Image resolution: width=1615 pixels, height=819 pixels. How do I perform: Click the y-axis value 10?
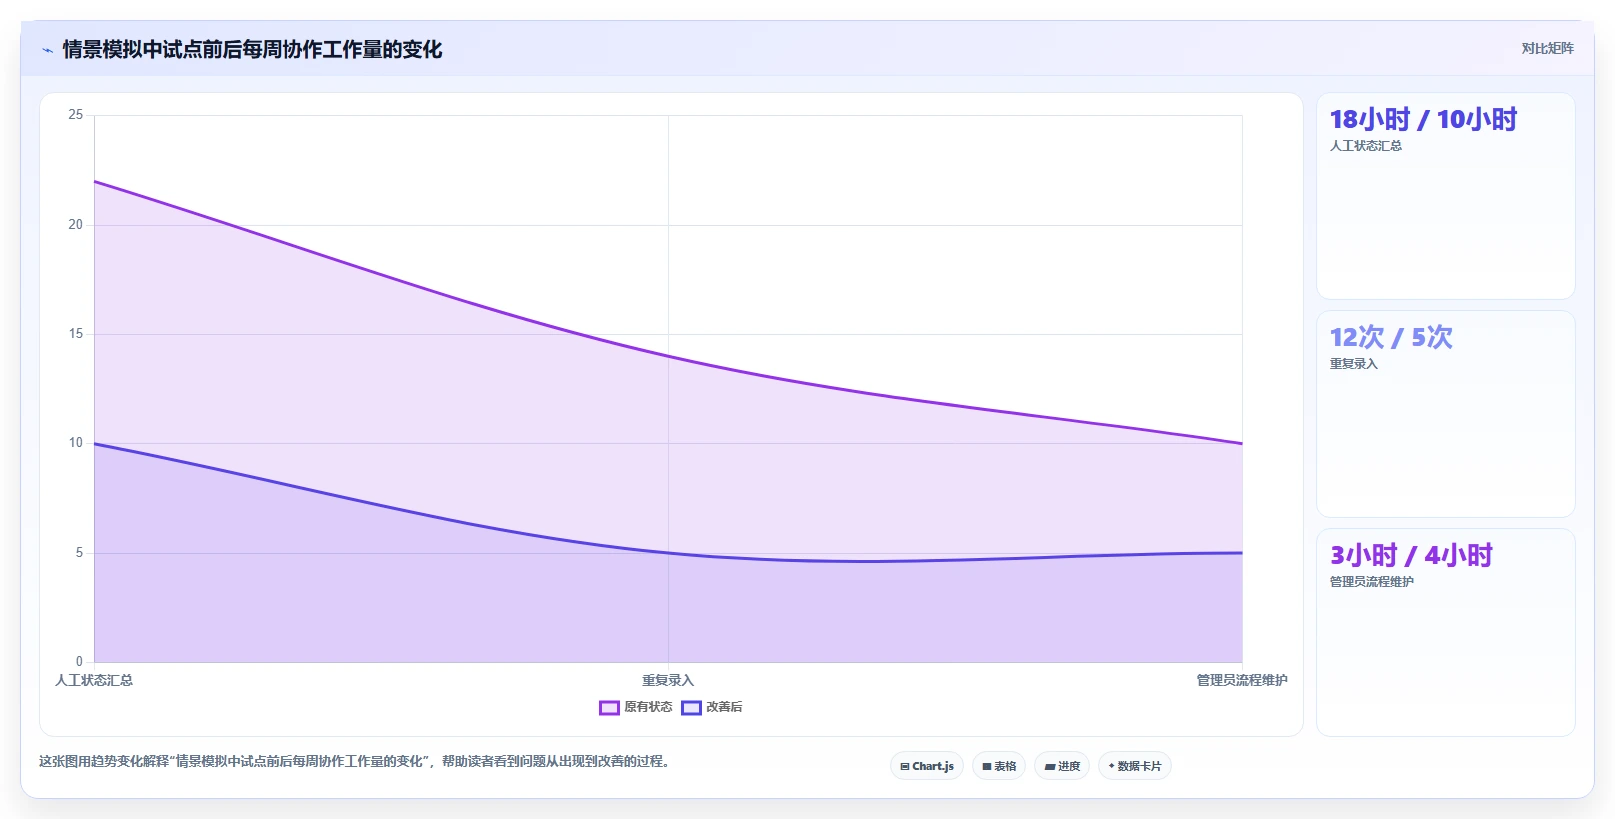[x=76, y=443]
